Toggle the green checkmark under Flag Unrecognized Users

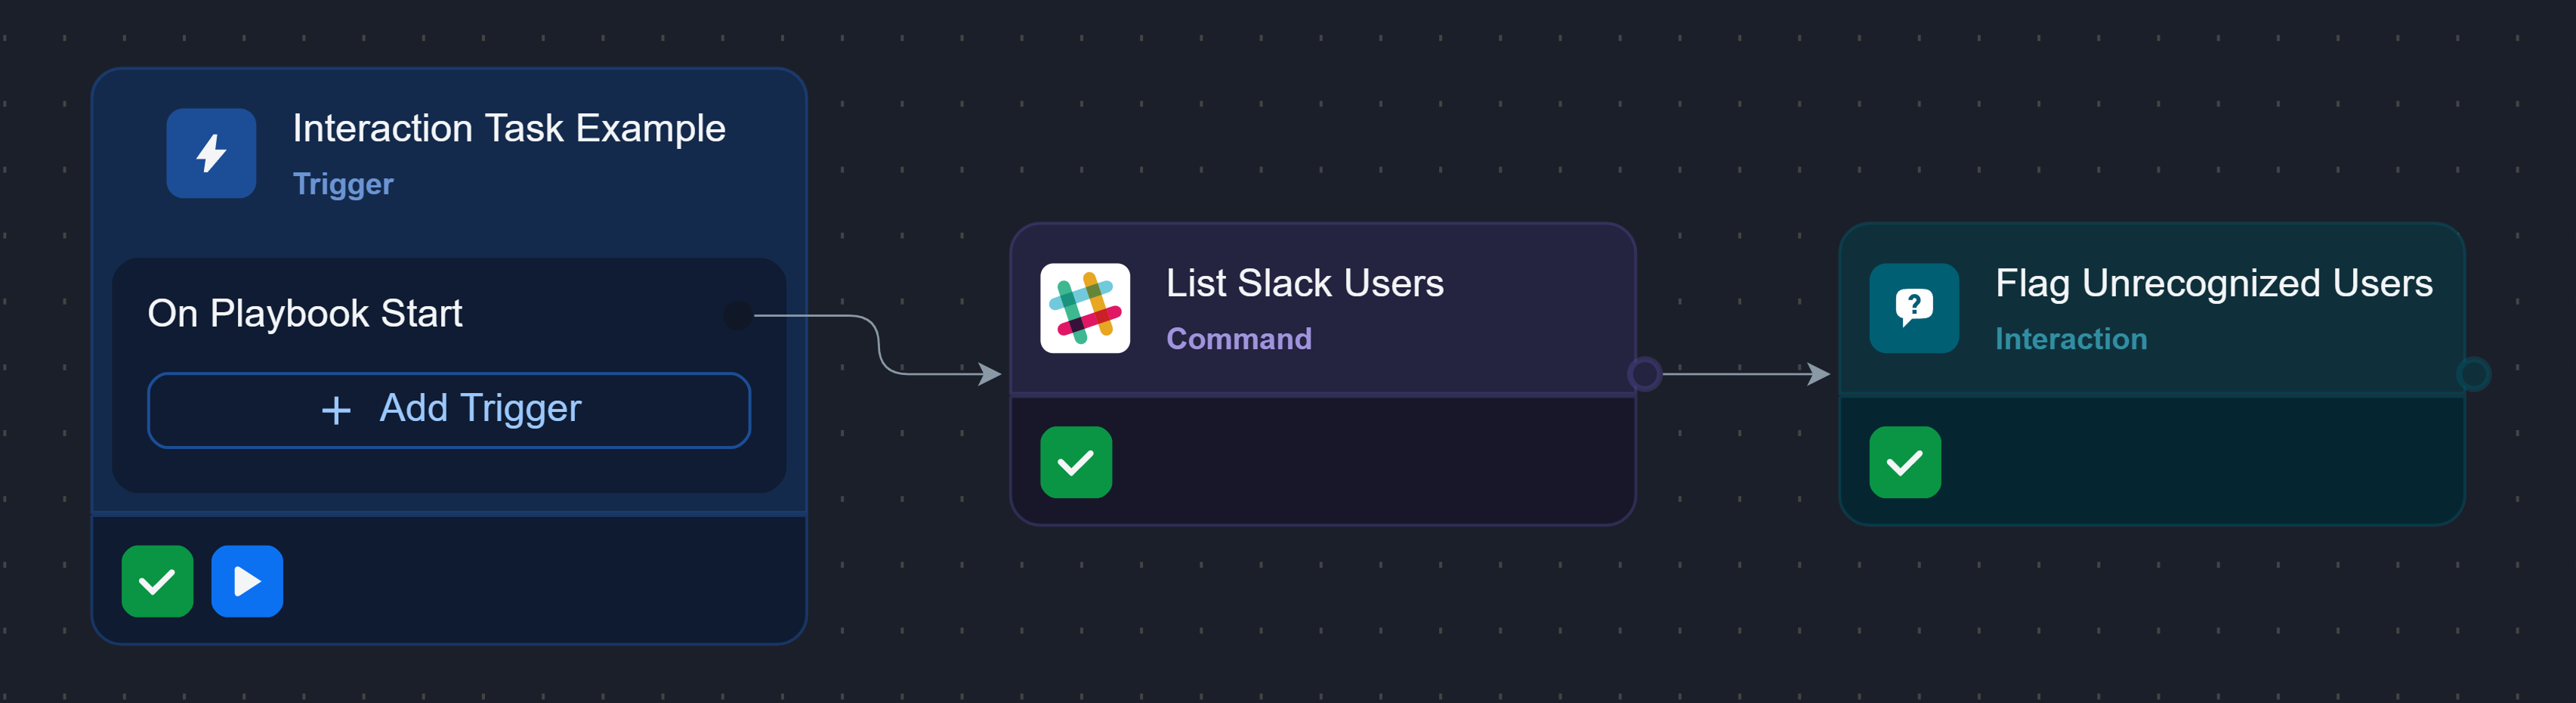tap(1905, 462)
